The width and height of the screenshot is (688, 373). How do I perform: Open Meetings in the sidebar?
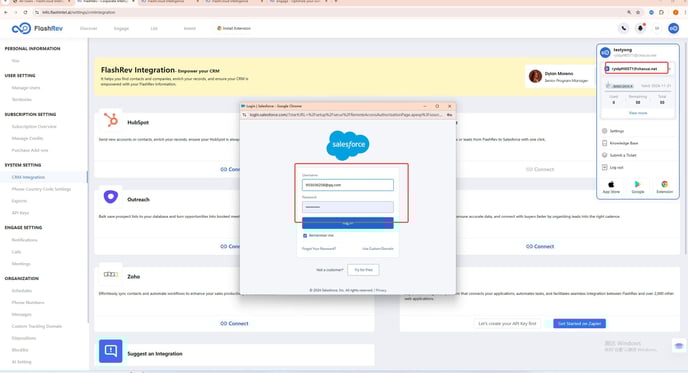(x=21, y=264)
